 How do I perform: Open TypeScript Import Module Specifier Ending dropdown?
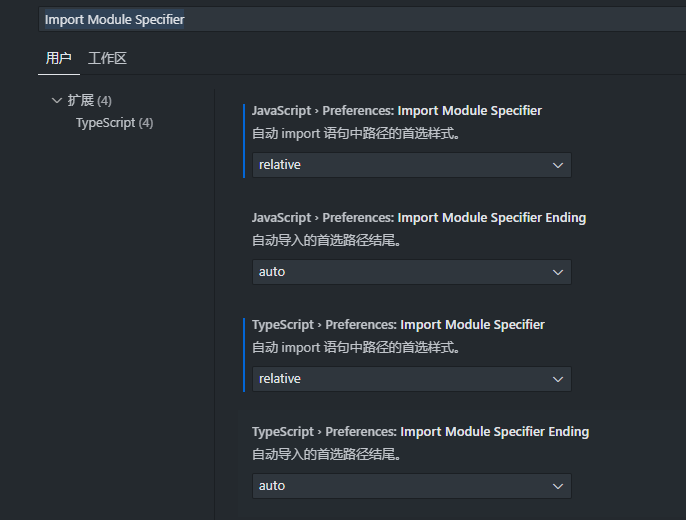coord(411,486)
